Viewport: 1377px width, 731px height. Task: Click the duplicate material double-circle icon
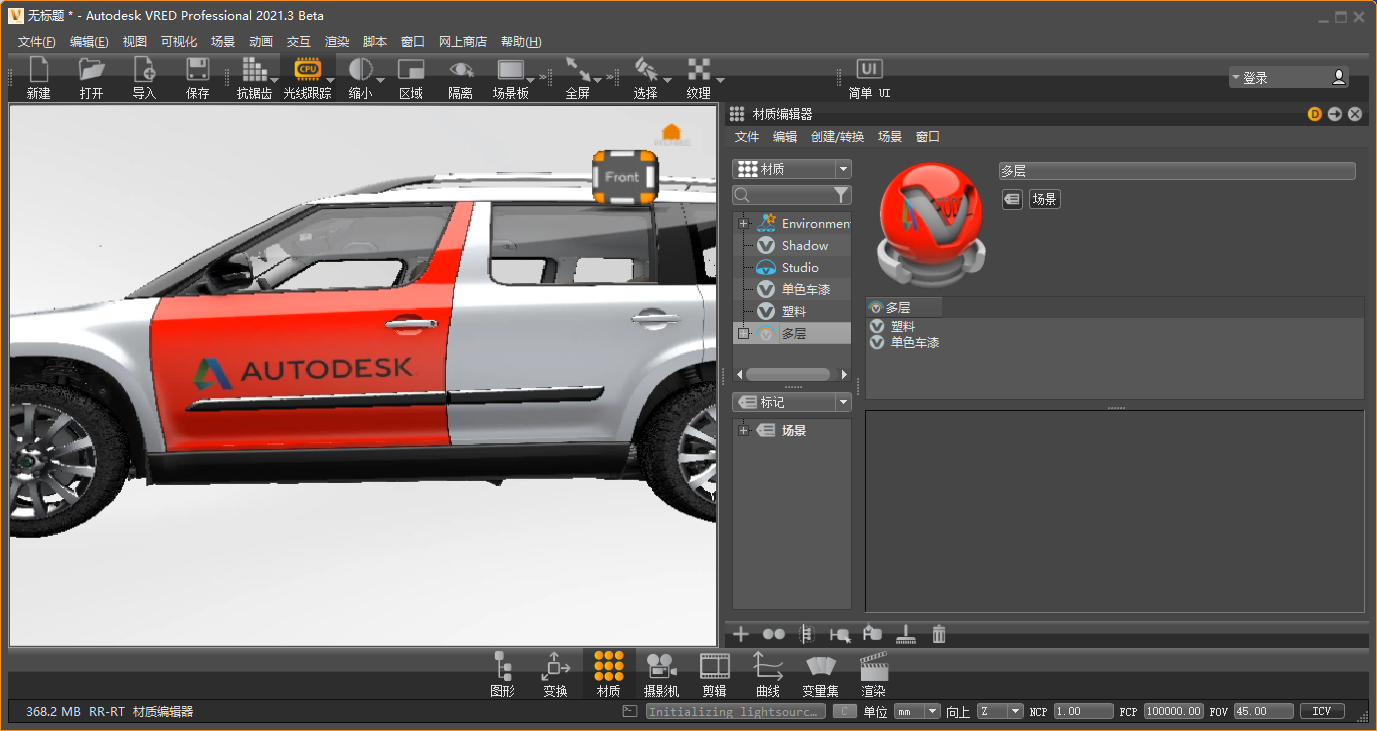point(774,634)
